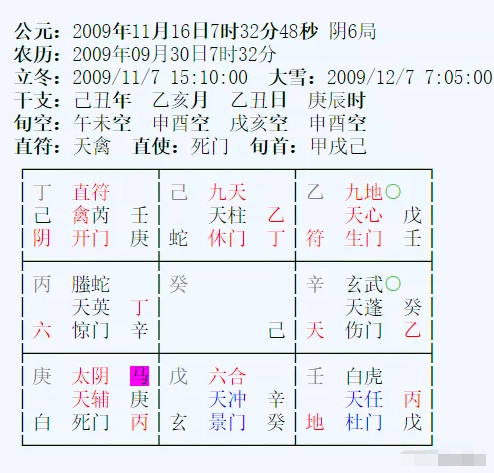Click the red 六 character beside 惊门
Image resolution: width=494 pixels, height=473 pixels.
coord(42,330)
